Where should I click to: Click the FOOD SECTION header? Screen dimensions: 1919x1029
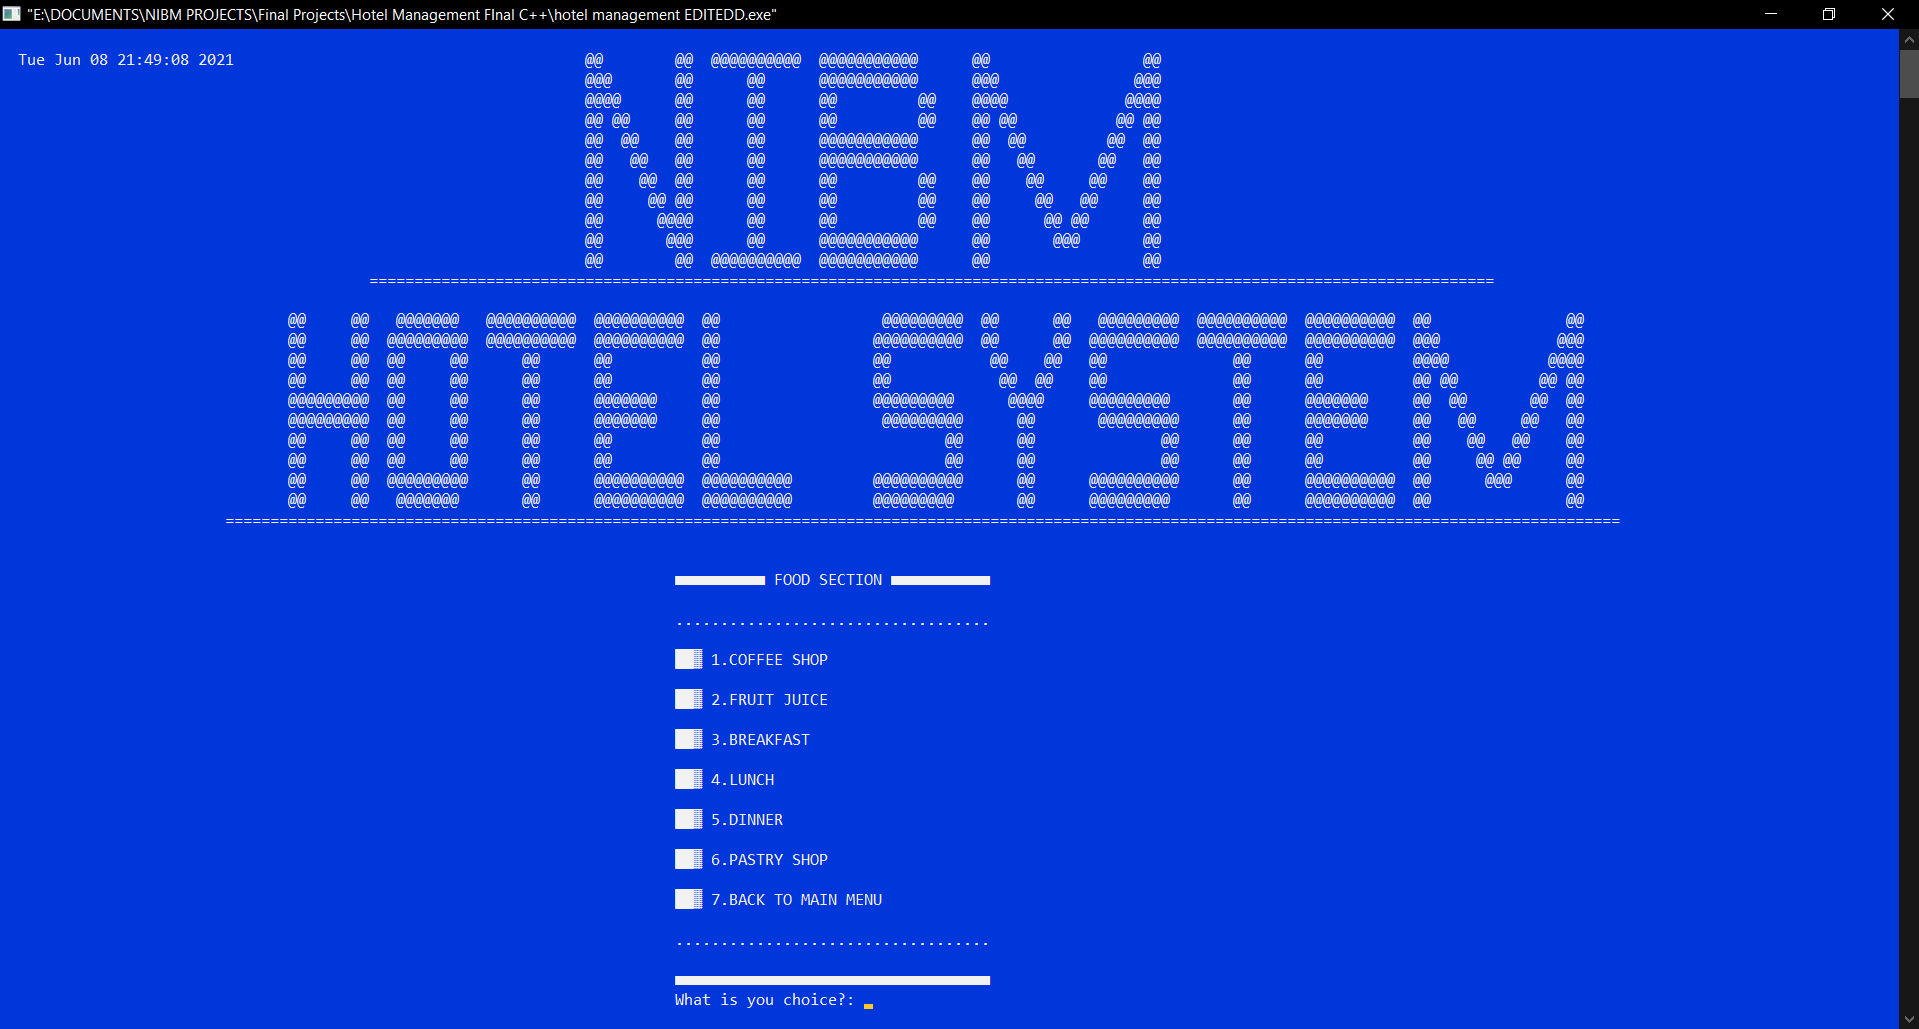click(828, 579)
